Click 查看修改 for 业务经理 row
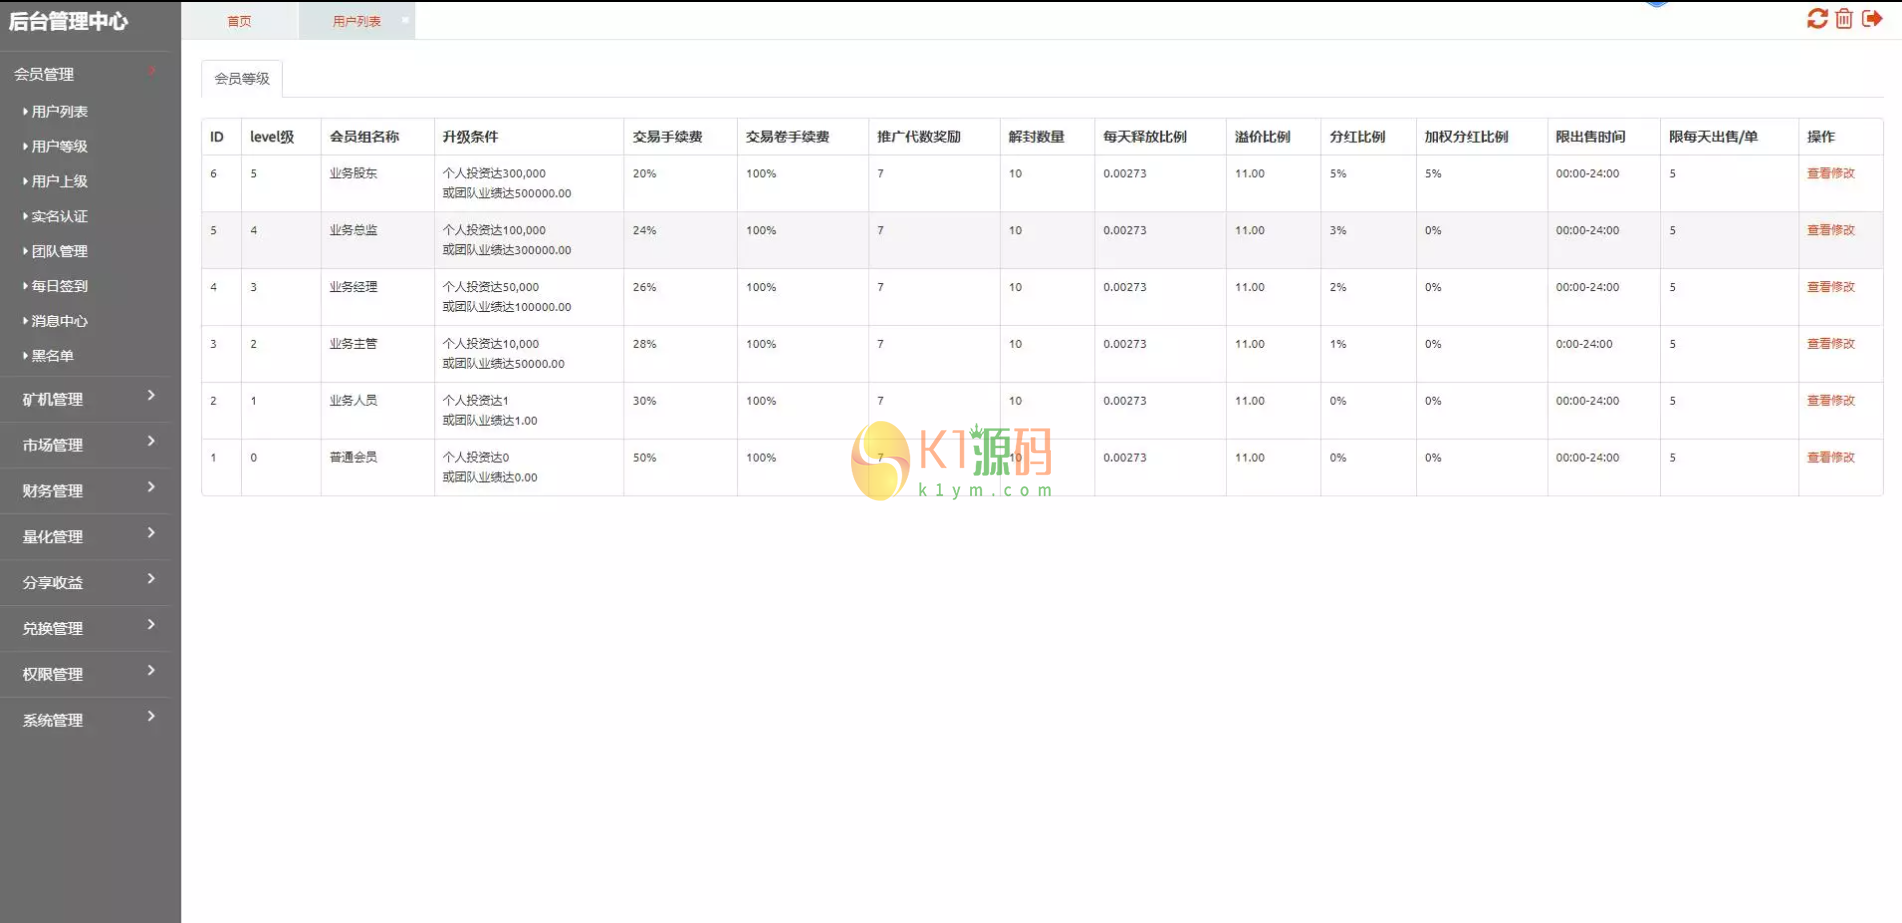Screen dimensions: 1902x923 coord(1830,287)
